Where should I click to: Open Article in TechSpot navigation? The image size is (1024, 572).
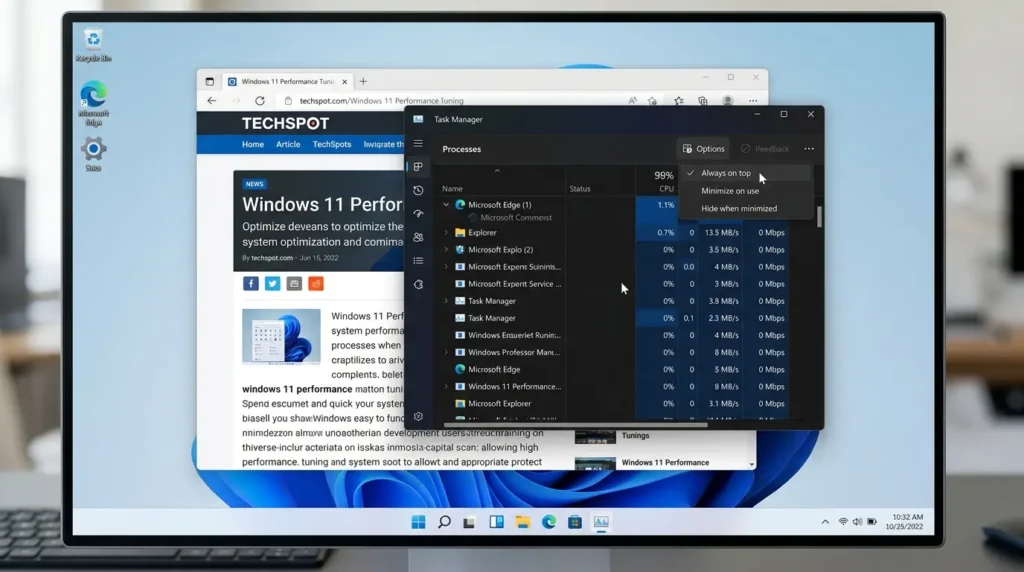288,144
